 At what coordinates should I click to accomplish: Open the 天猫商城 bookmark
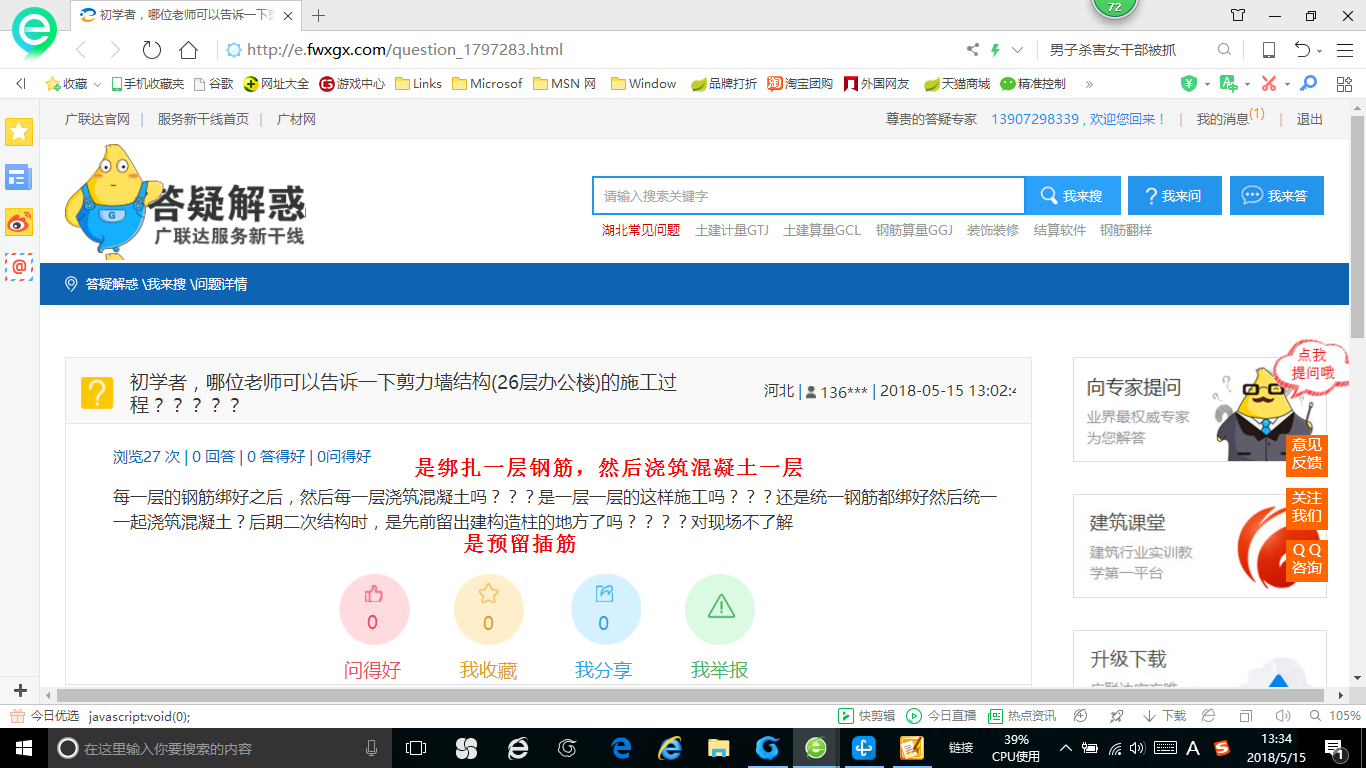[957, 84]
